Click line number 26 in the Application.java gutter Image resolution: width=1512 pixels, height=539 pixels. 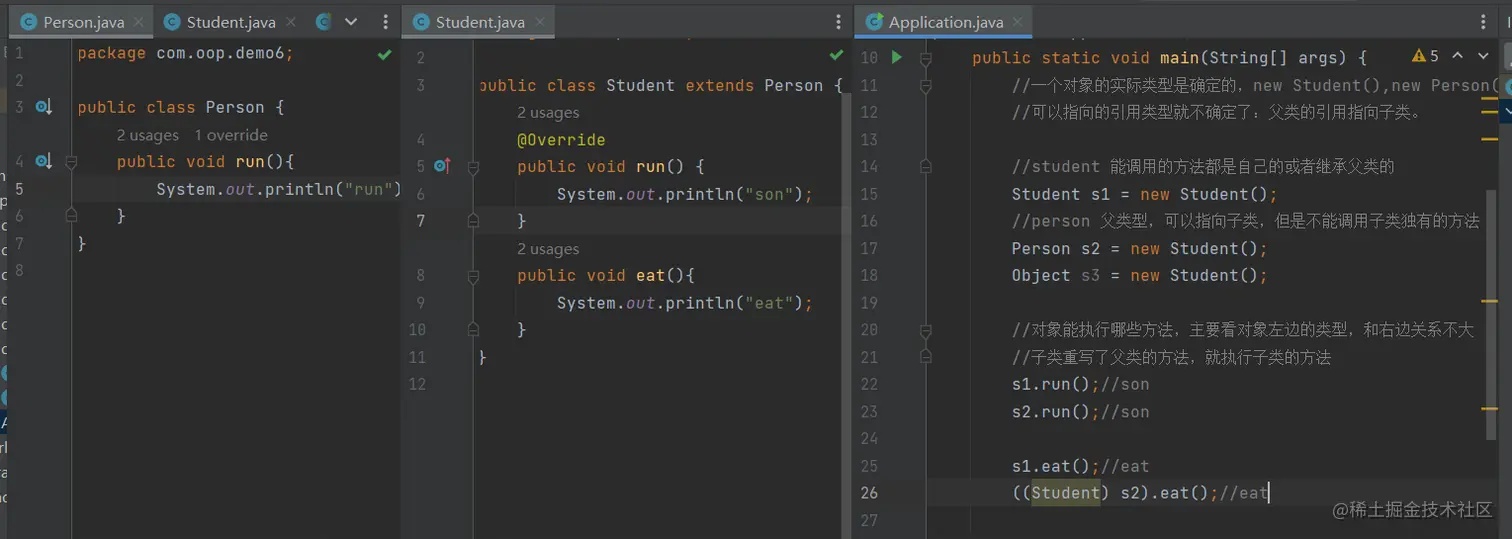coord(869,492)
